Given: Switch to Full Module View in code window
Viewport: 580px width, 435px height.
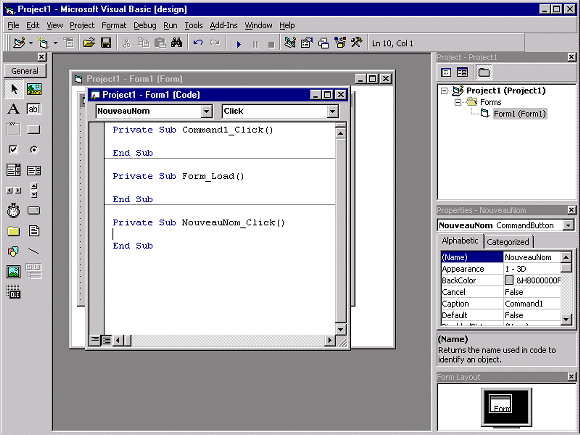Looking at the screenshot, I should 107,340.
